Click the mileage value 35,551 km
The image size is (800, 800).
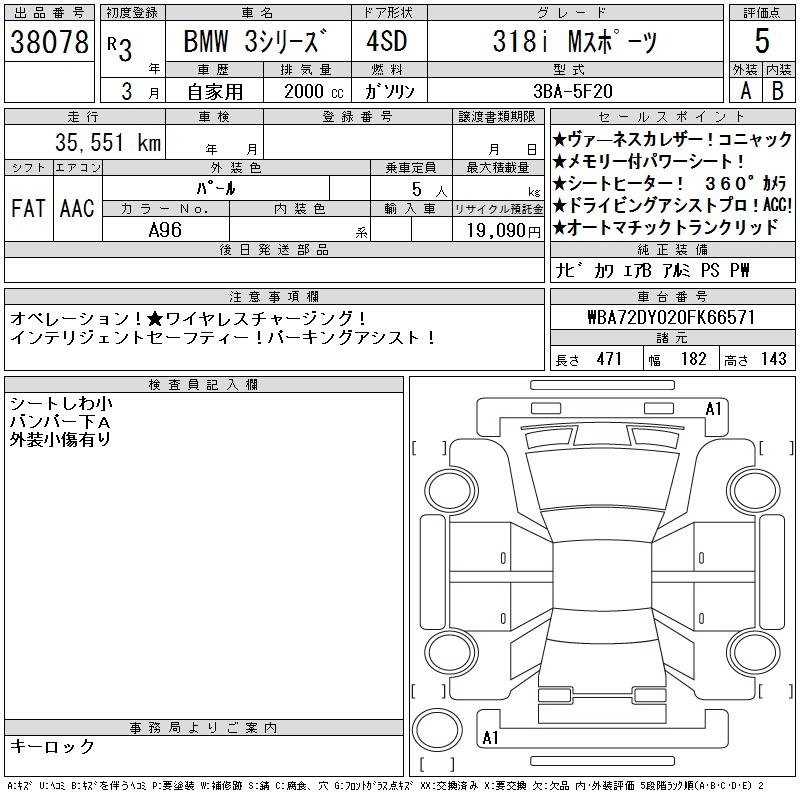pos(100,143)
